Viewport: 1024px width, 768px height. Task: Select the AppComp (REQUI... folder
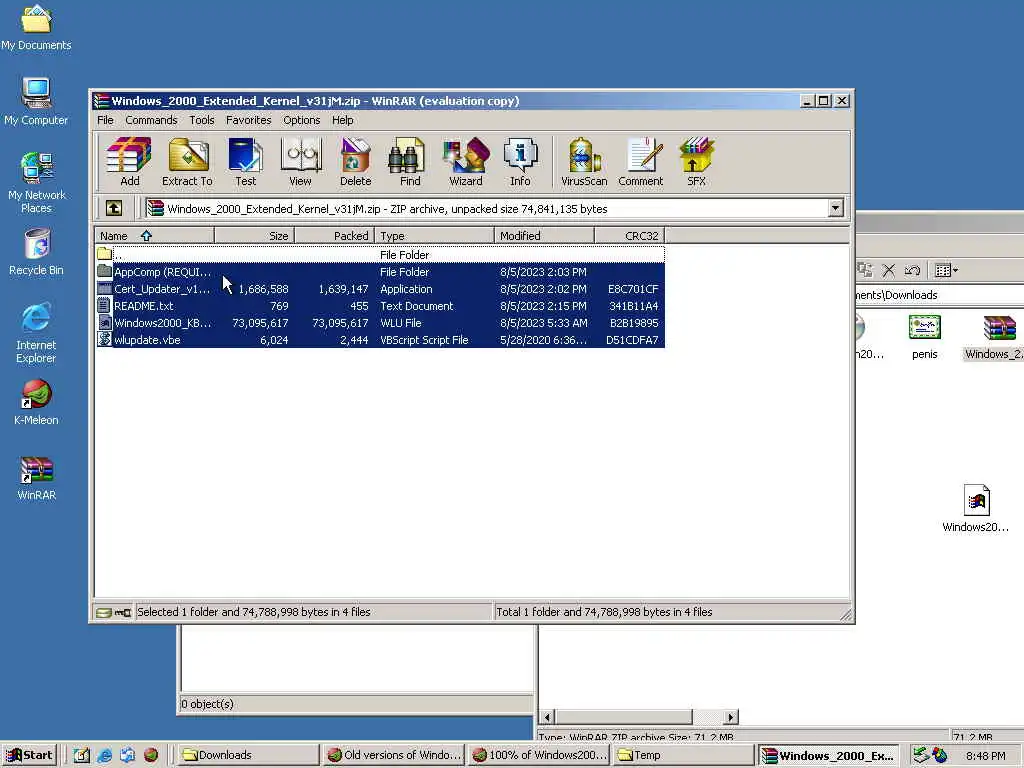pyautogui.click(x=380, y=272)
